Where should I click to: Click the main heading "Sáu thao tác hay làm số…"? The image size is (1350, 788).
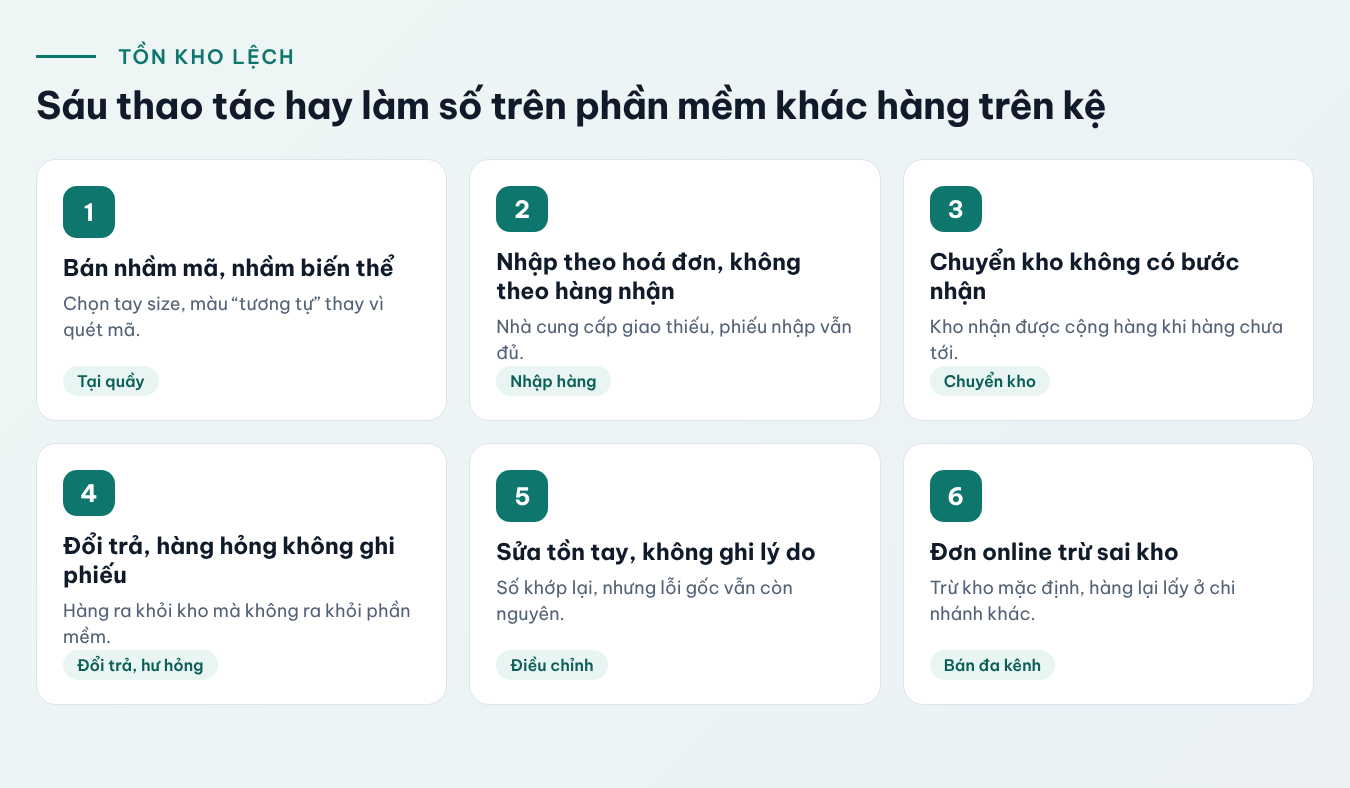[x=571, y=108]
